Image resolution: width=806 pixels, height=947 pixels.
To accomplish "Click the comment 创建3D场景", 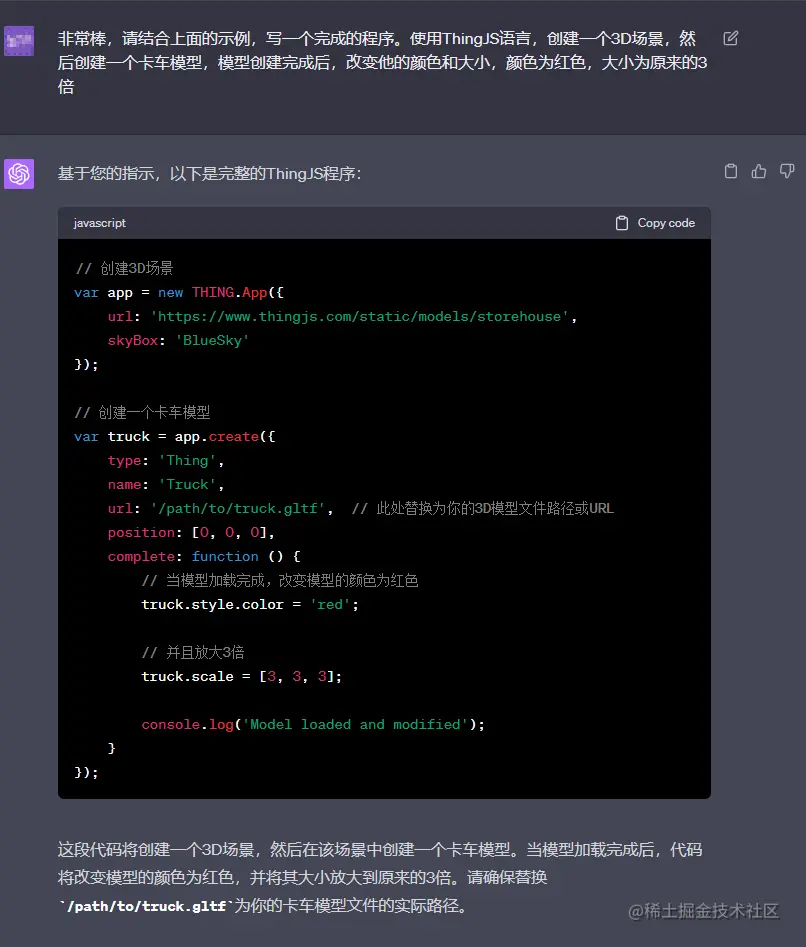I will [x=124, y=268].
